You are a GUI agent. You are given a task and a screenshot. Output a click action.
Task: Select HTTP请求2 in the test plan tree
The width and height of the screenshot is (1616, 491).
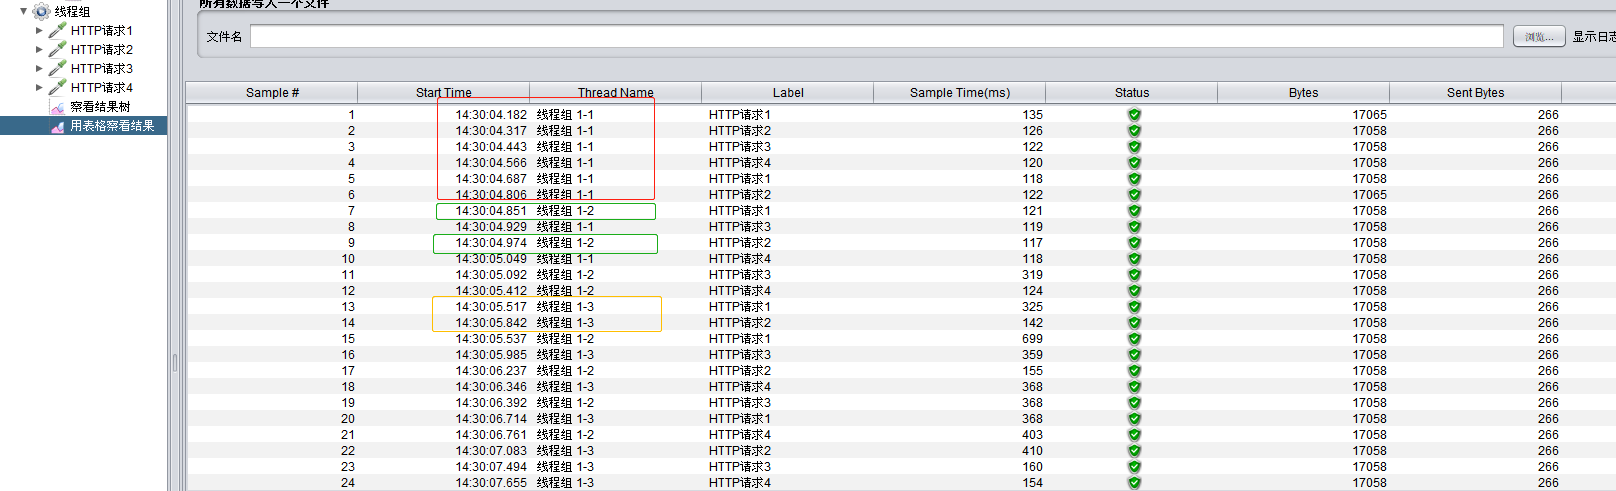[101, 50]
